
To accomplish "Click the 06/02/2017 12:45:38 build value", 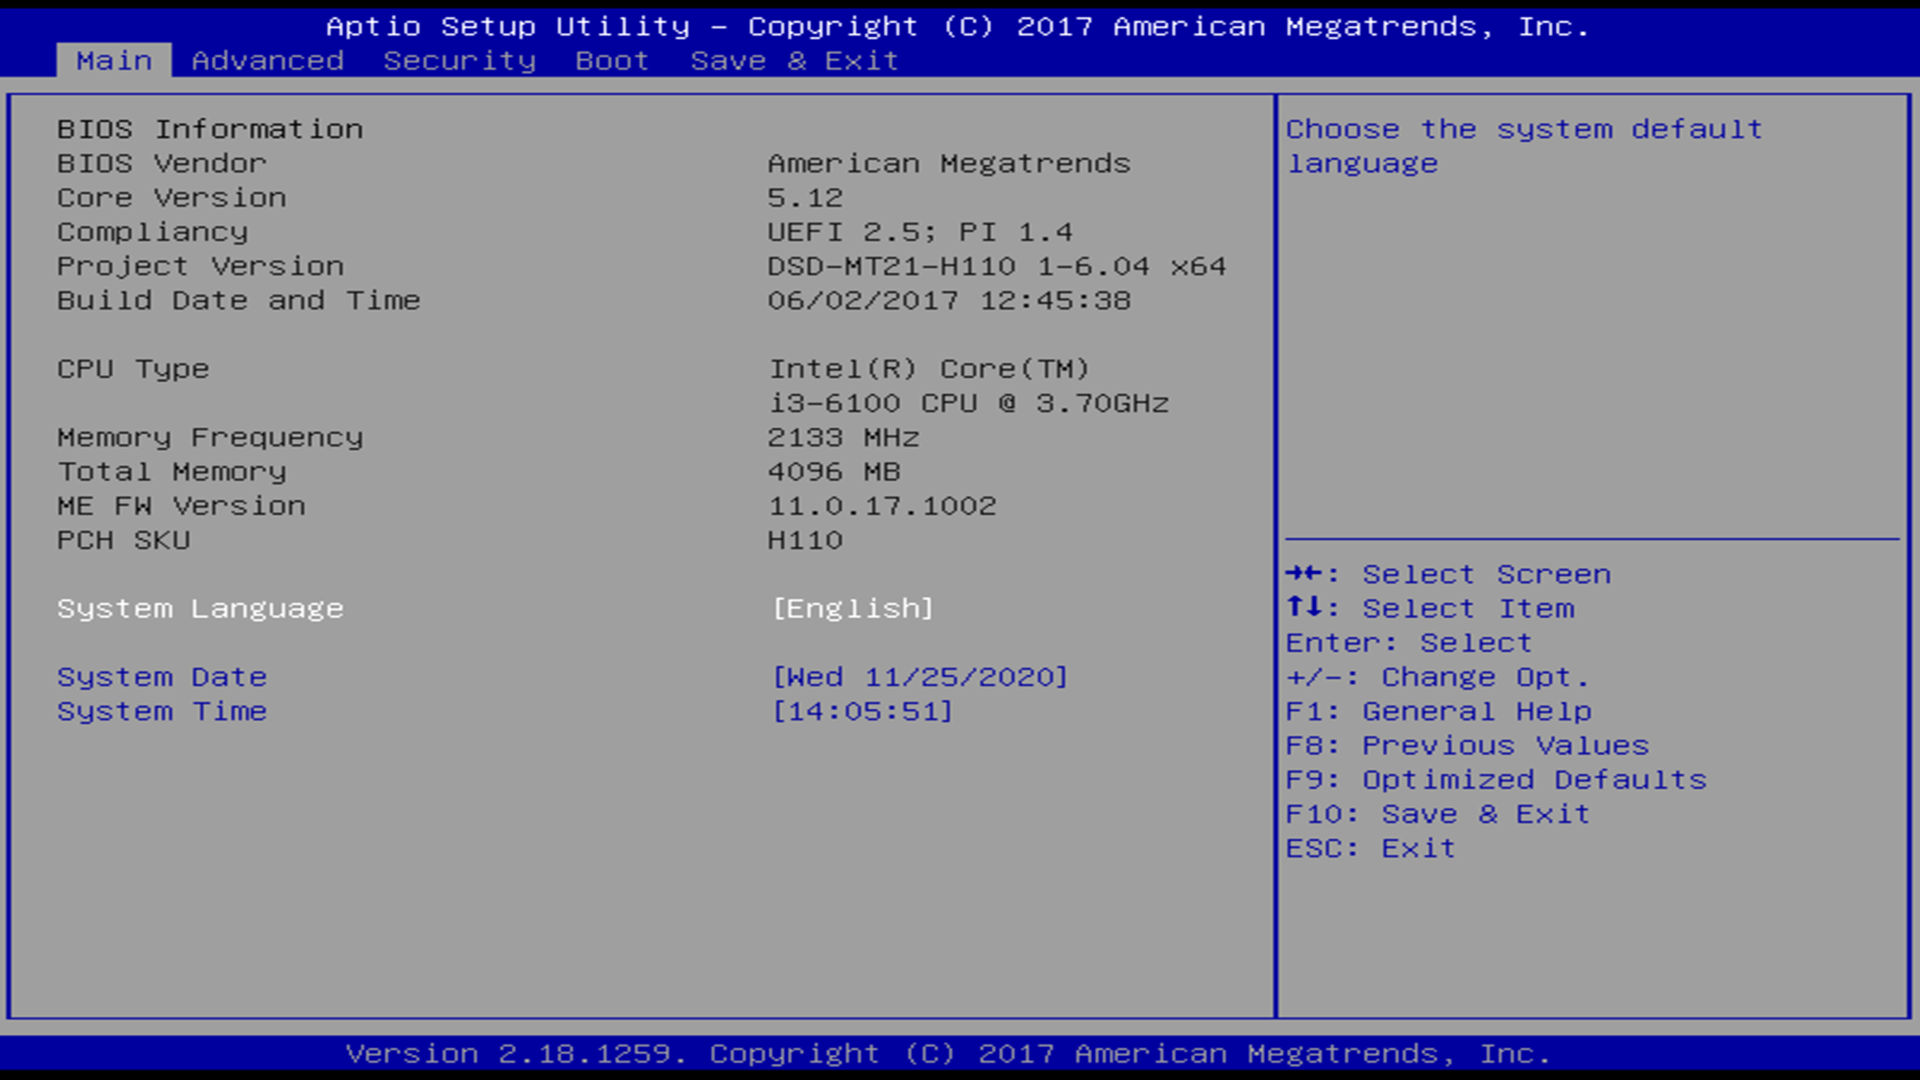I will click(x=949, y=300).
